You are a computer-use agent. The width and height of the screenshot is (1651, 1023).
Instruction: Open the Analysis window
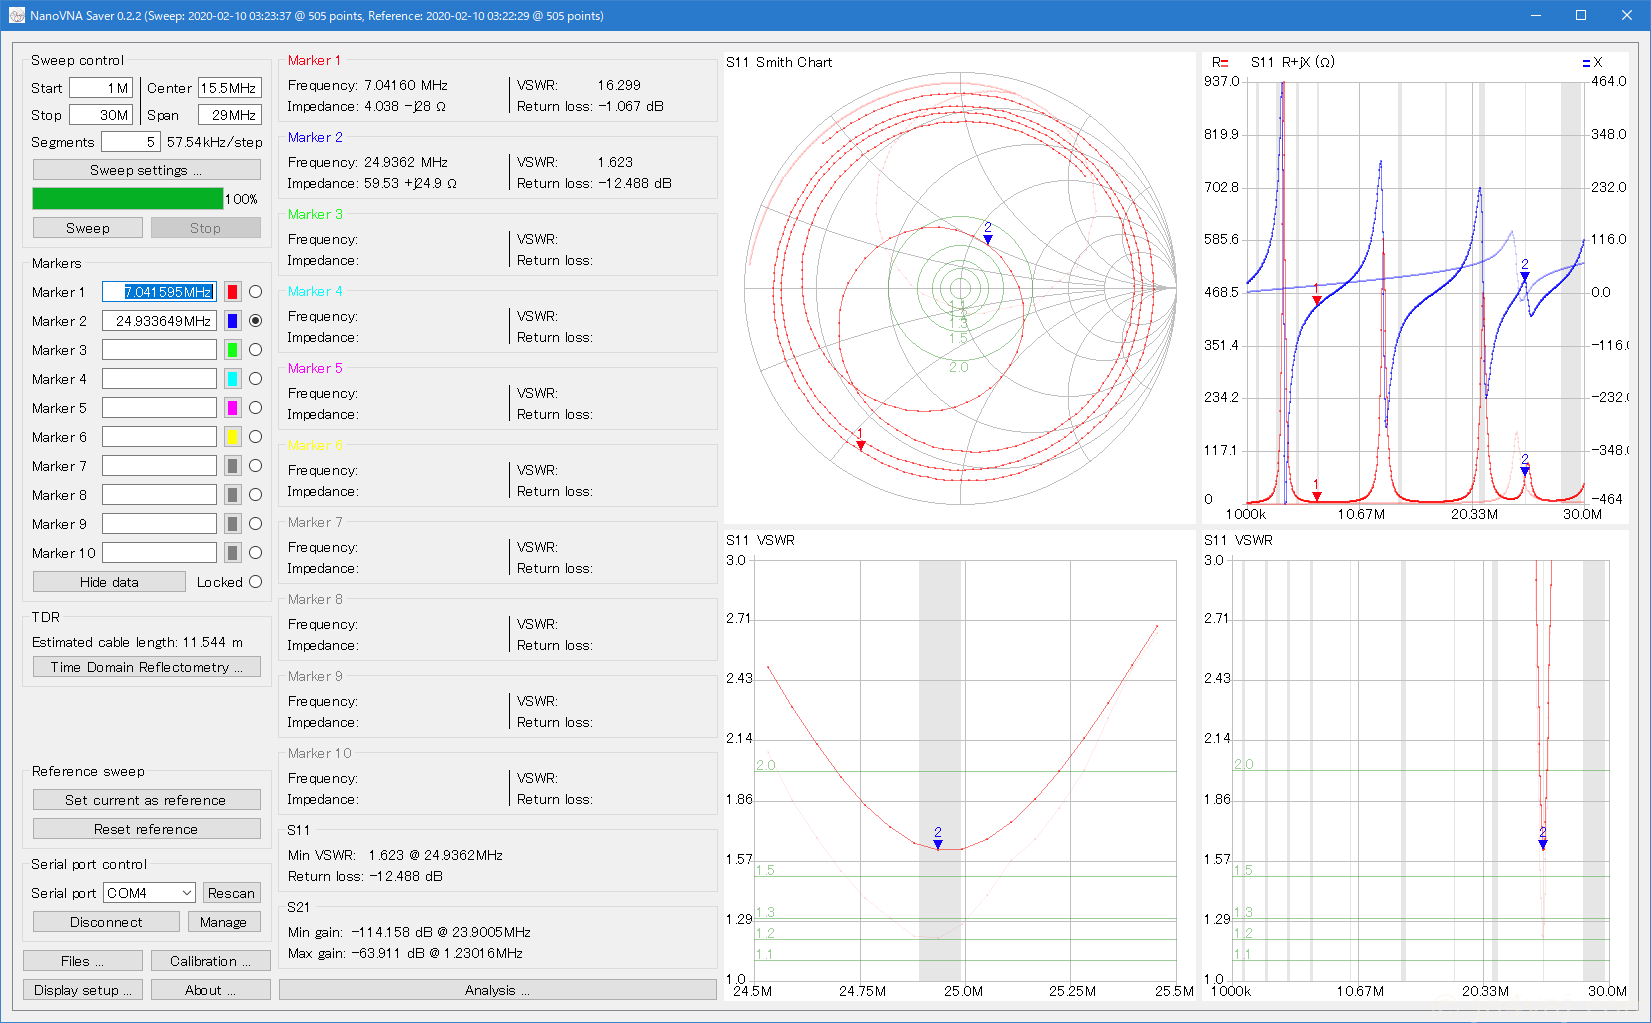tap(497, 990)
